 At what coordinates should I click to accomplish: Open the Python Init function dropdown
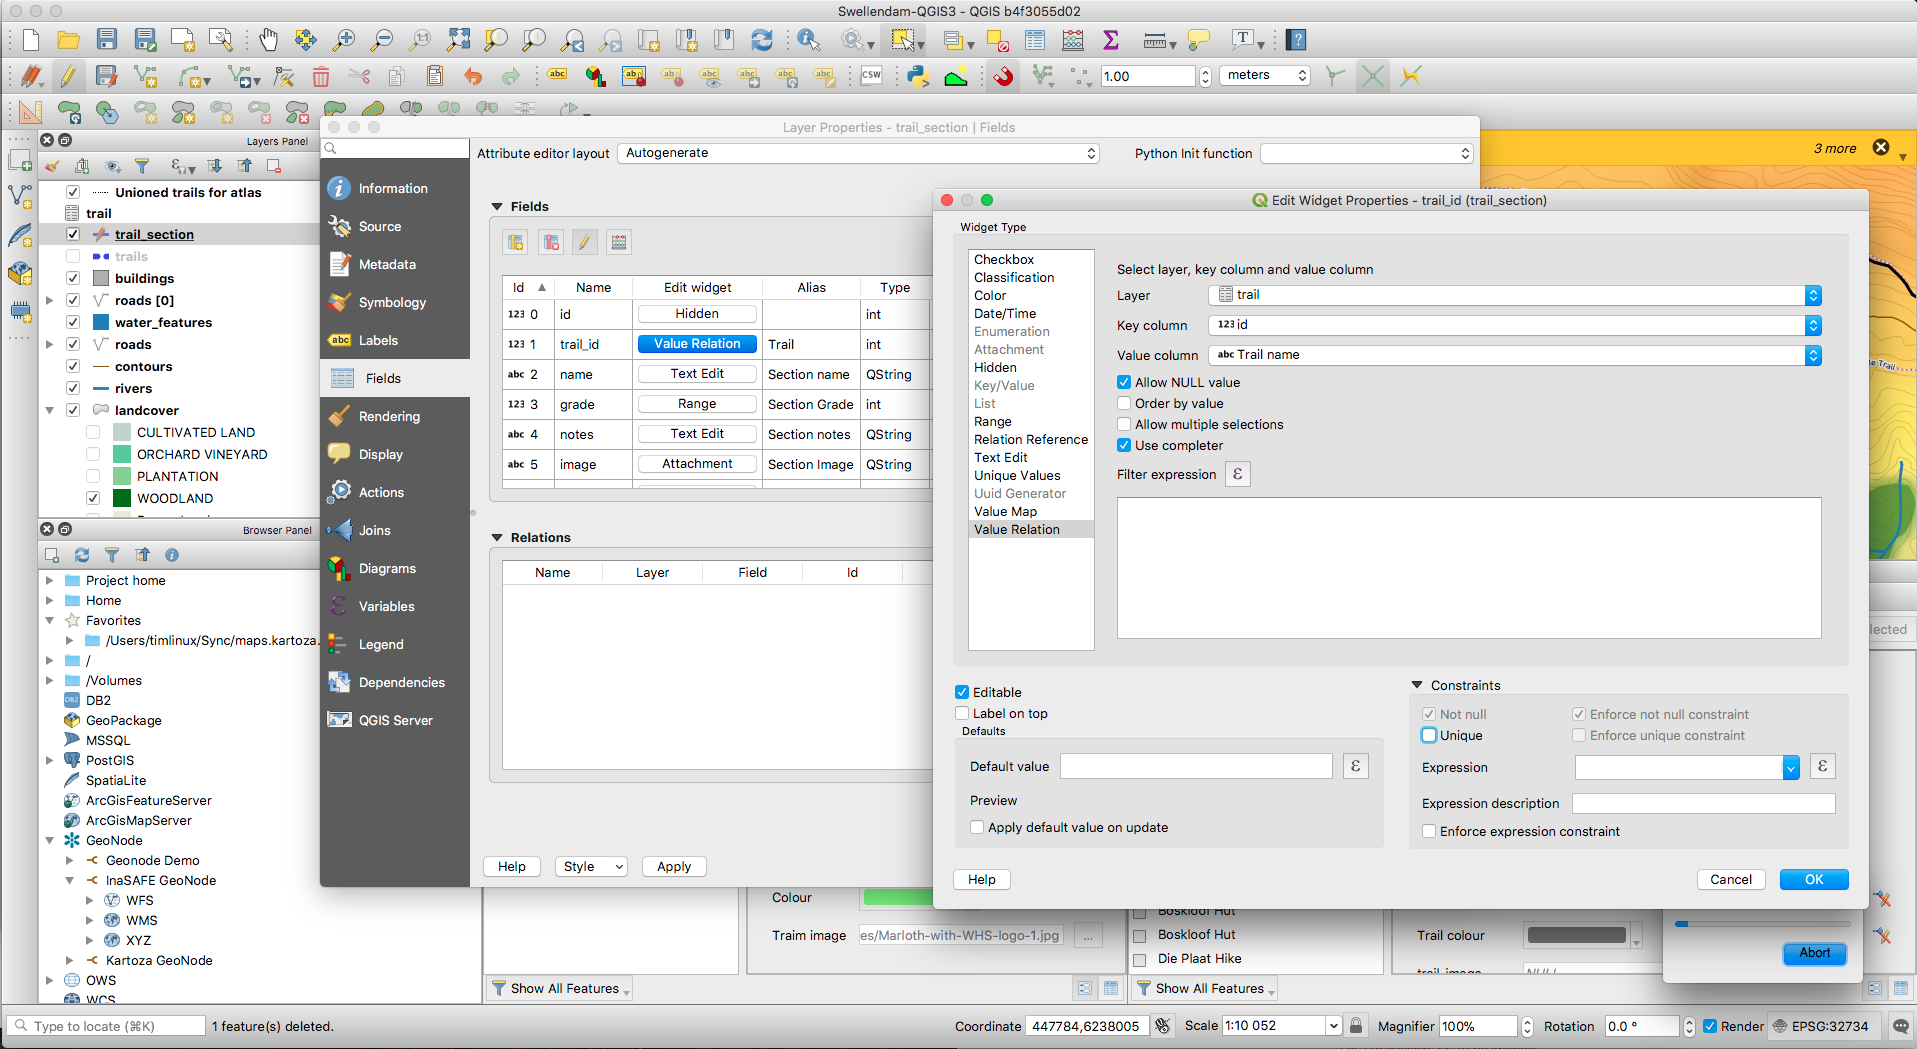1366,153
